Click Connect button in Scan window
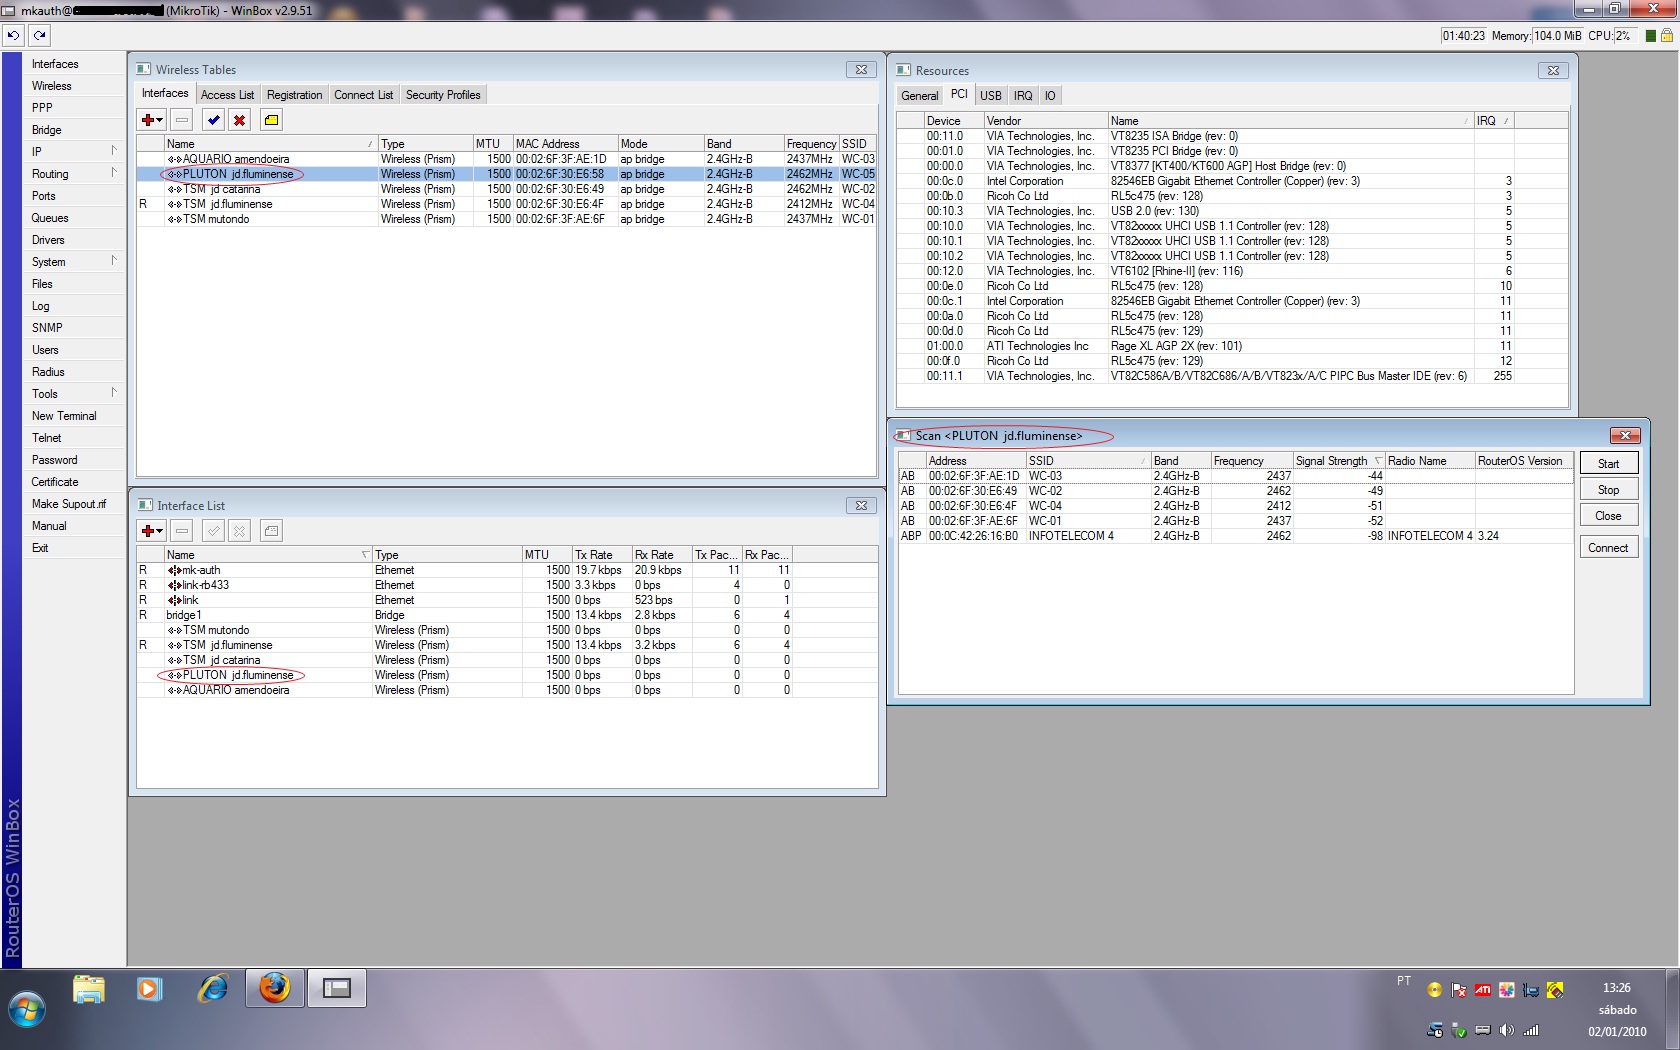1680x1050 pixels. click(1608, 548)
